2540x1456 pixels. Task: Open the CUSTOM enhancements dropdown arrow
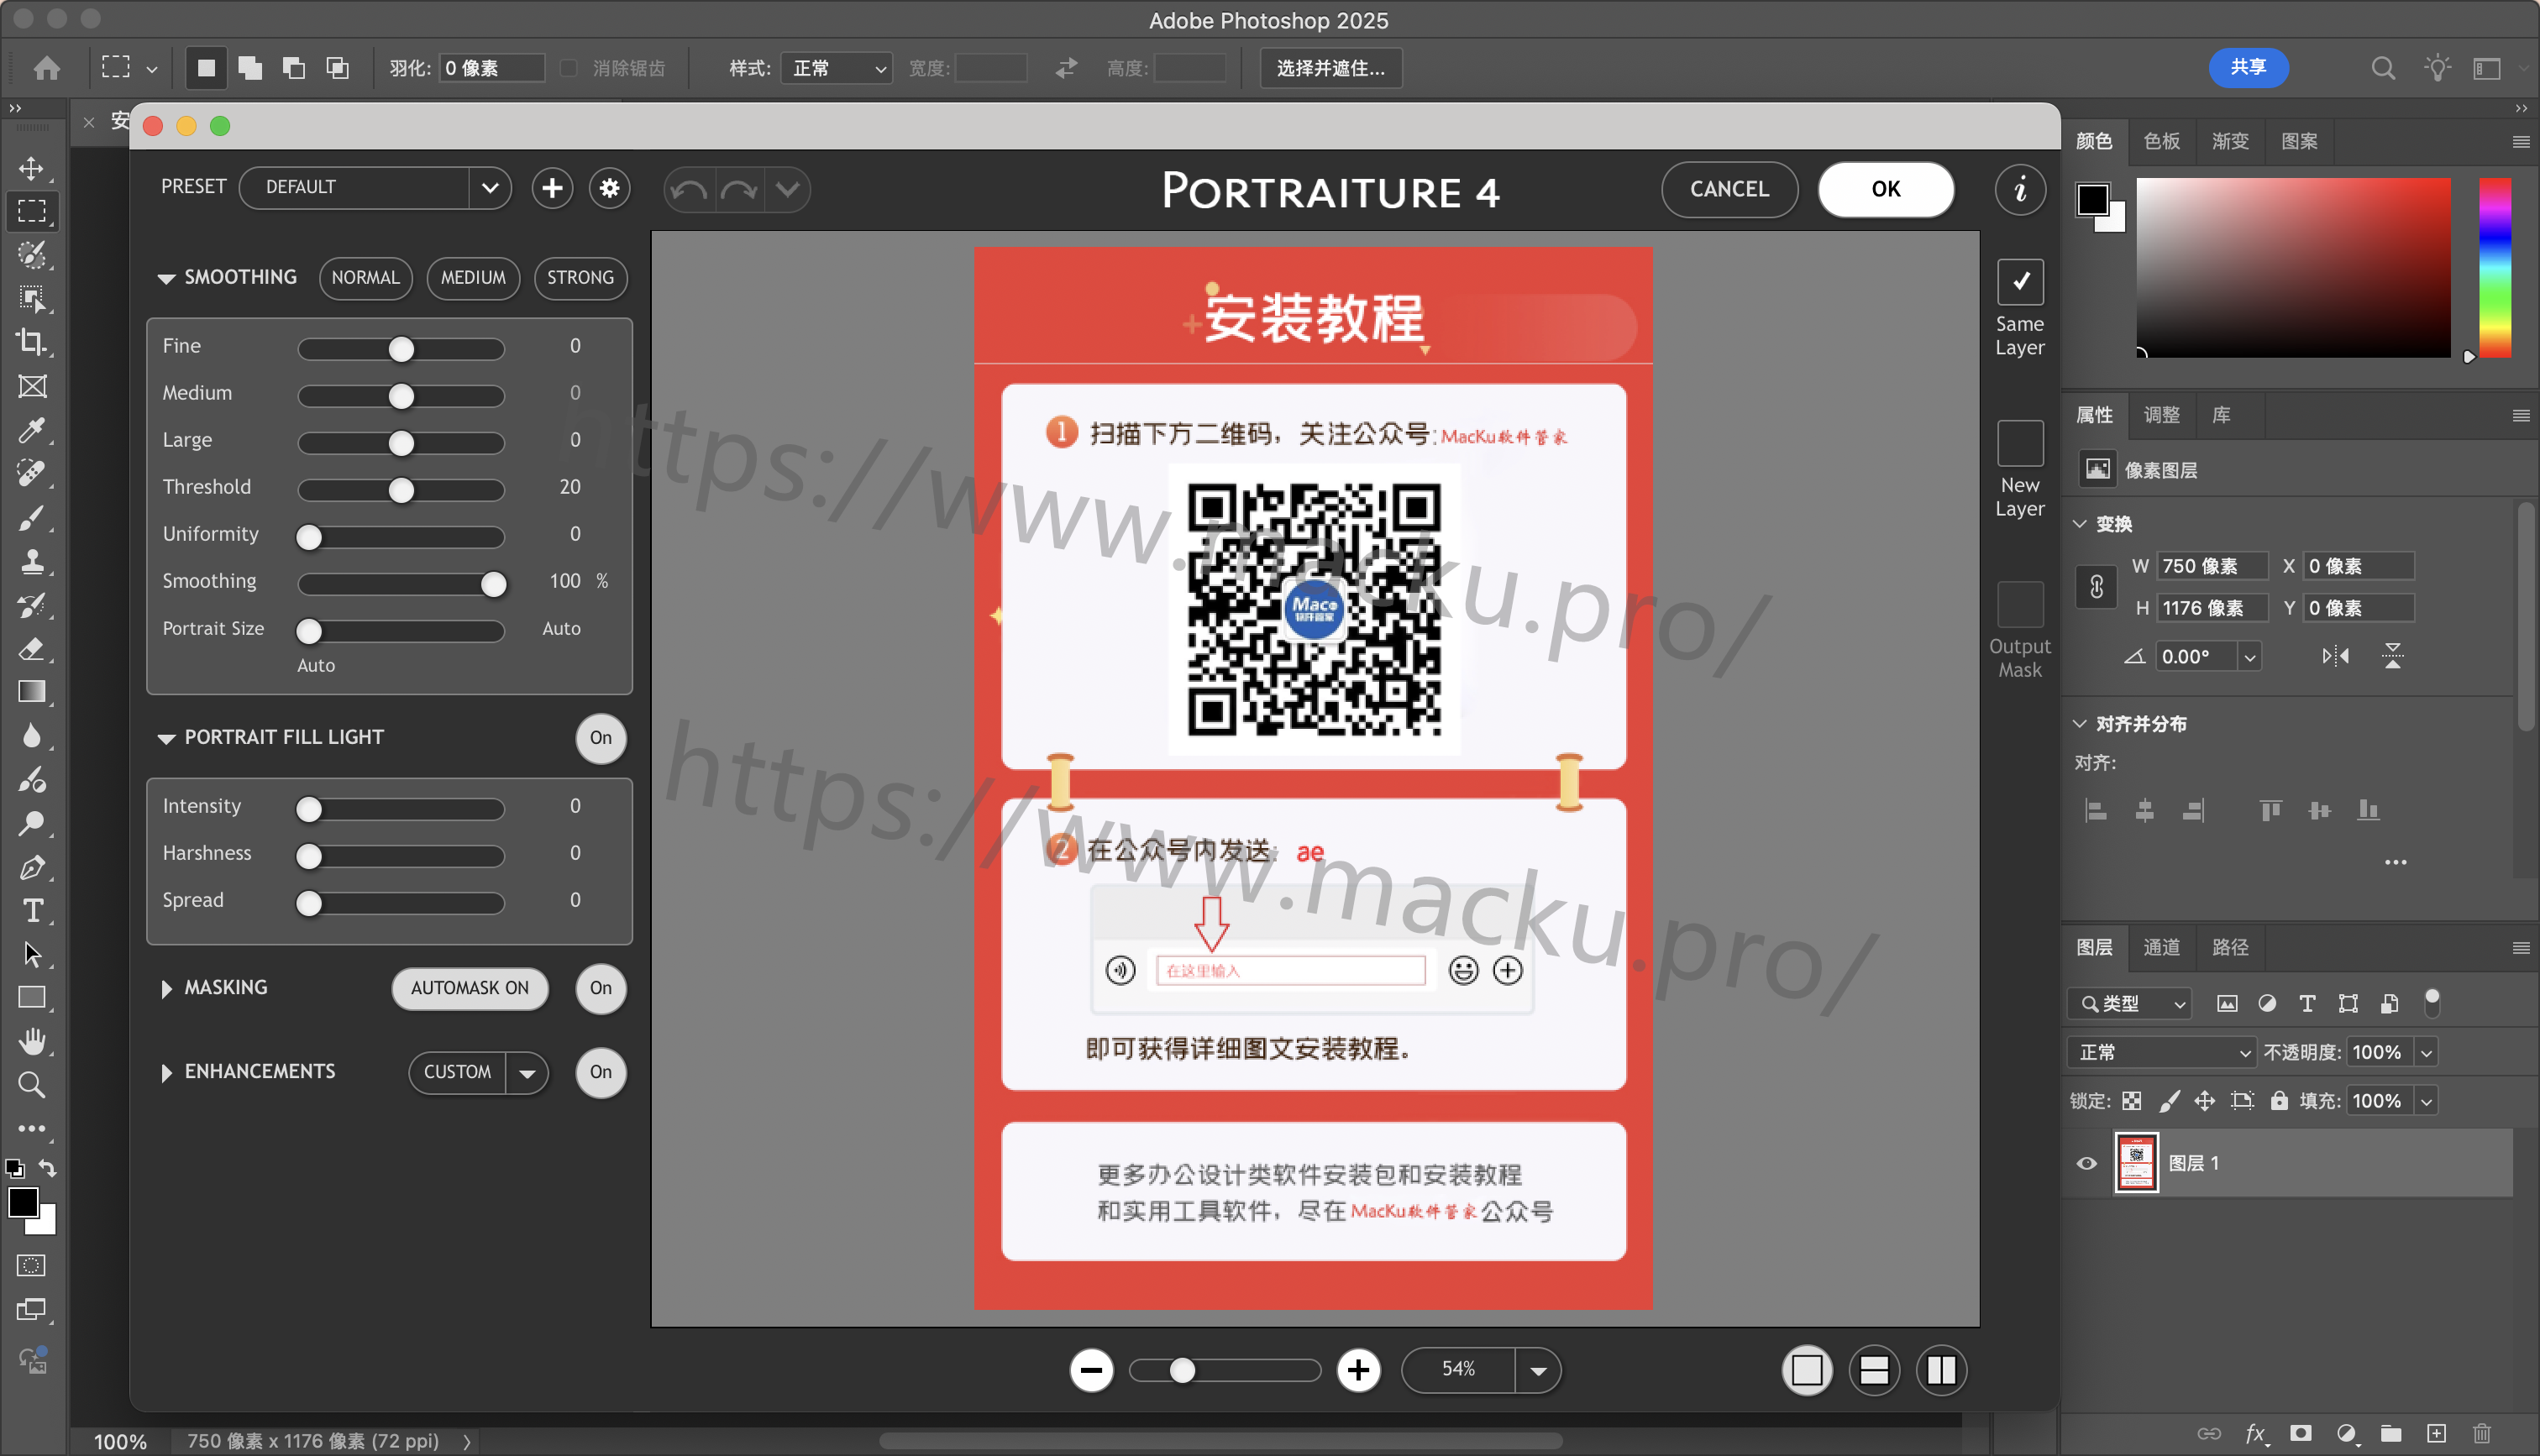(x=527, y=1073)
